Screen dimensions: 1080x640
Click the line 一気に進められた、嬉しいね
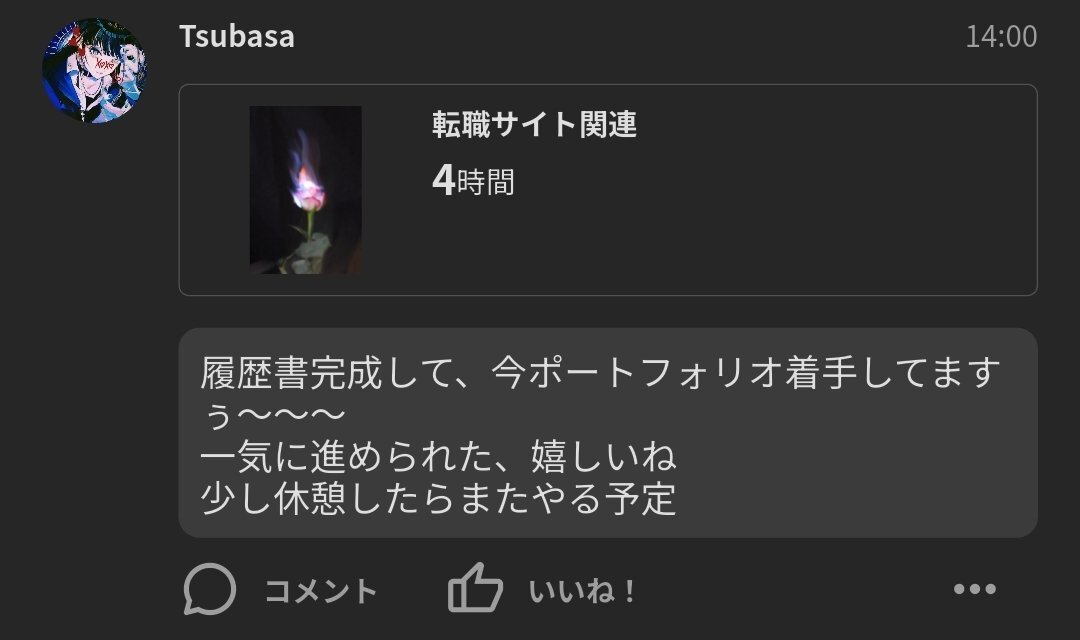click(x=438, y=457)
